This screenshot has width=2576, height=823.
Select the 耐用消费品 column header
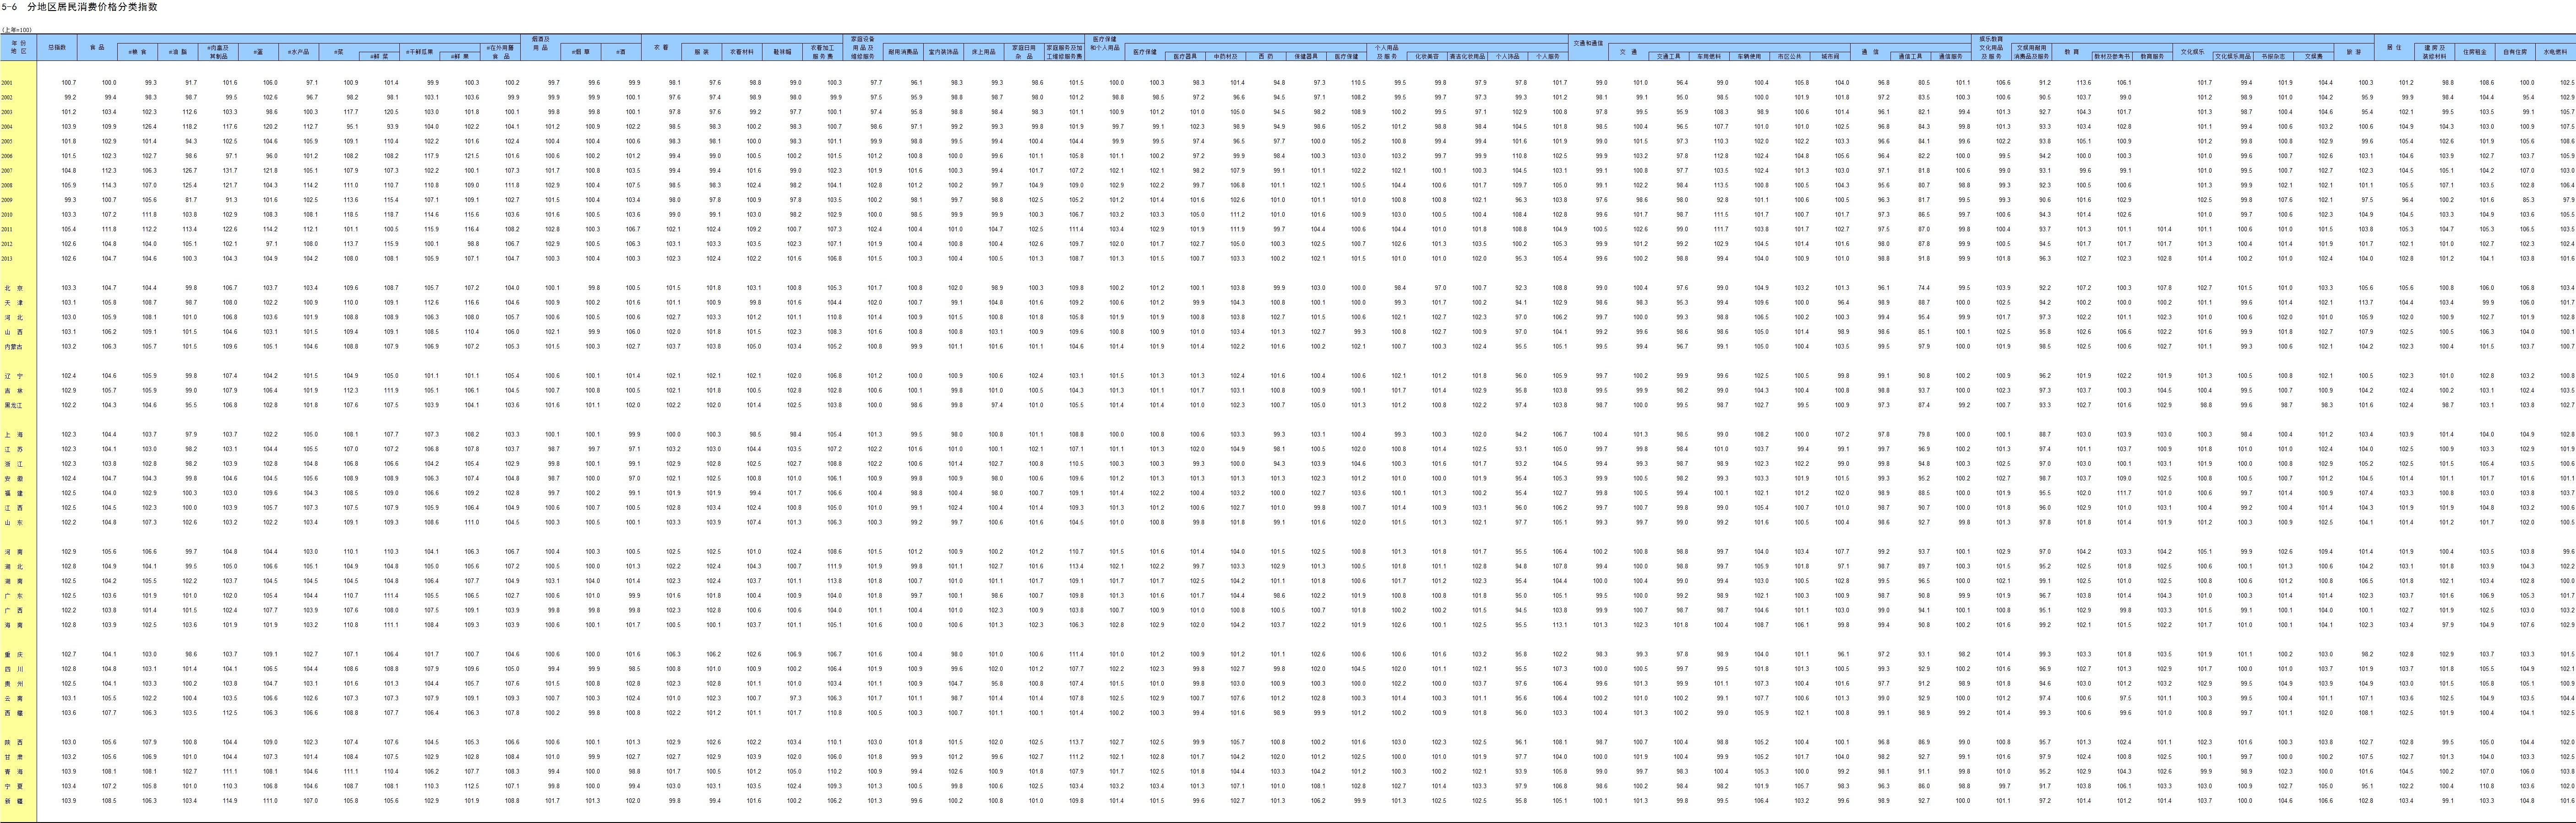[x=903, y=52]
